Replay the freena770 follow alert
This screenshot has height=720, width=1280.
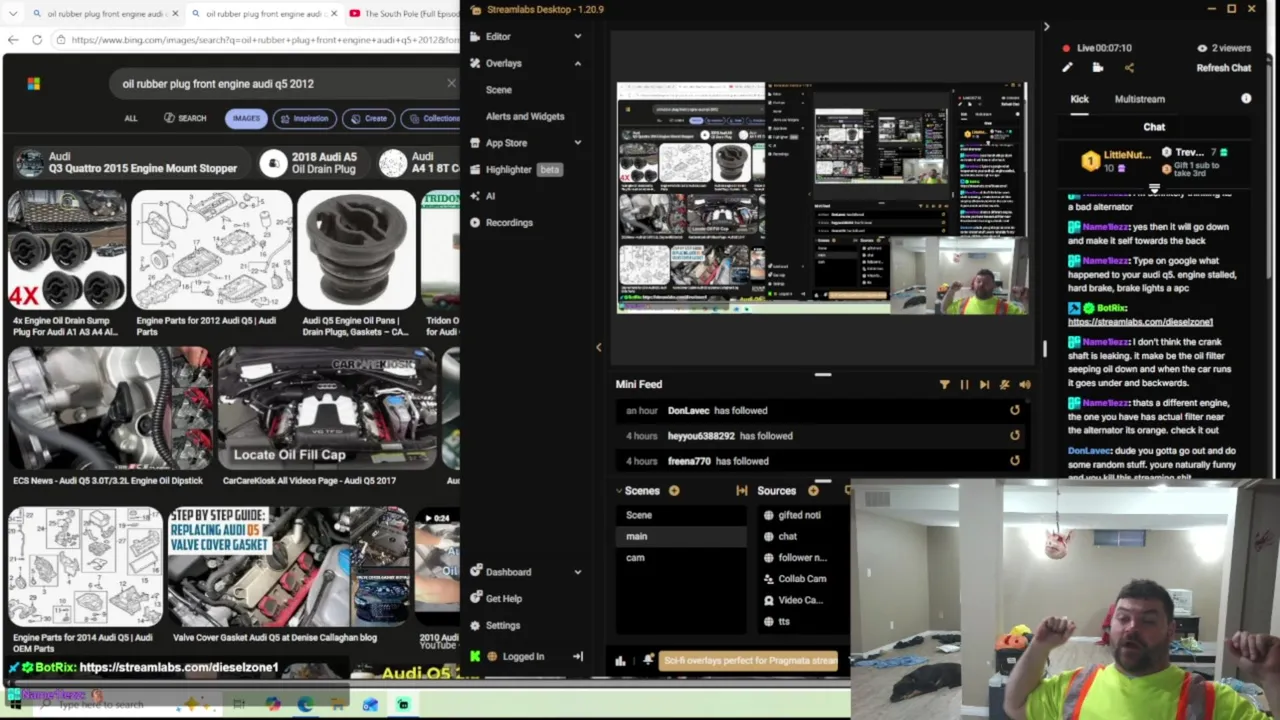coord(1015,461)
